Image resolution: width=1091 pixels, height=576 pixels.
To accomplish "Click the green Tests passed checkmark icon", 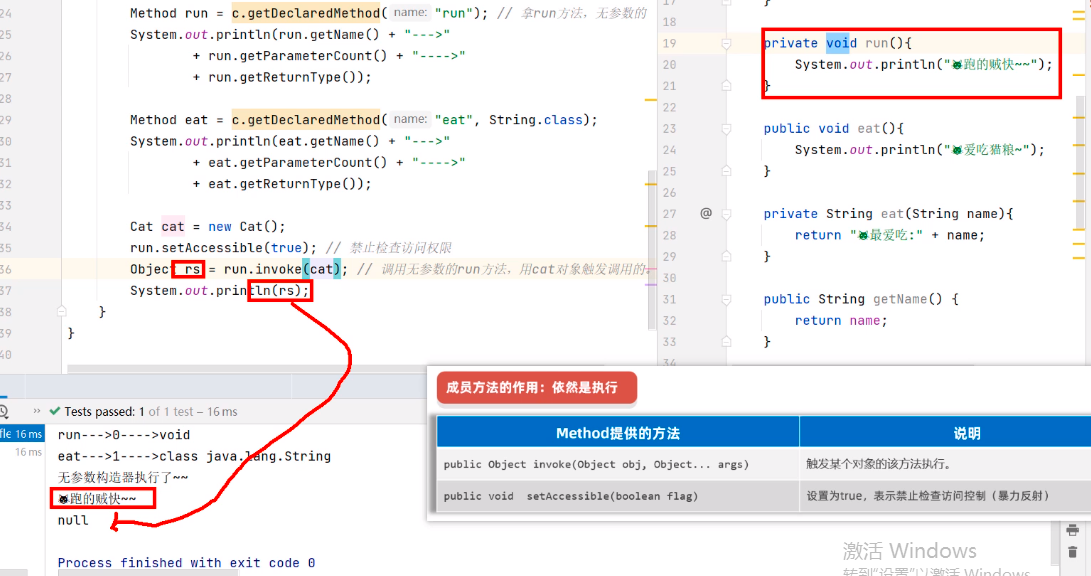I will (55, 411).
